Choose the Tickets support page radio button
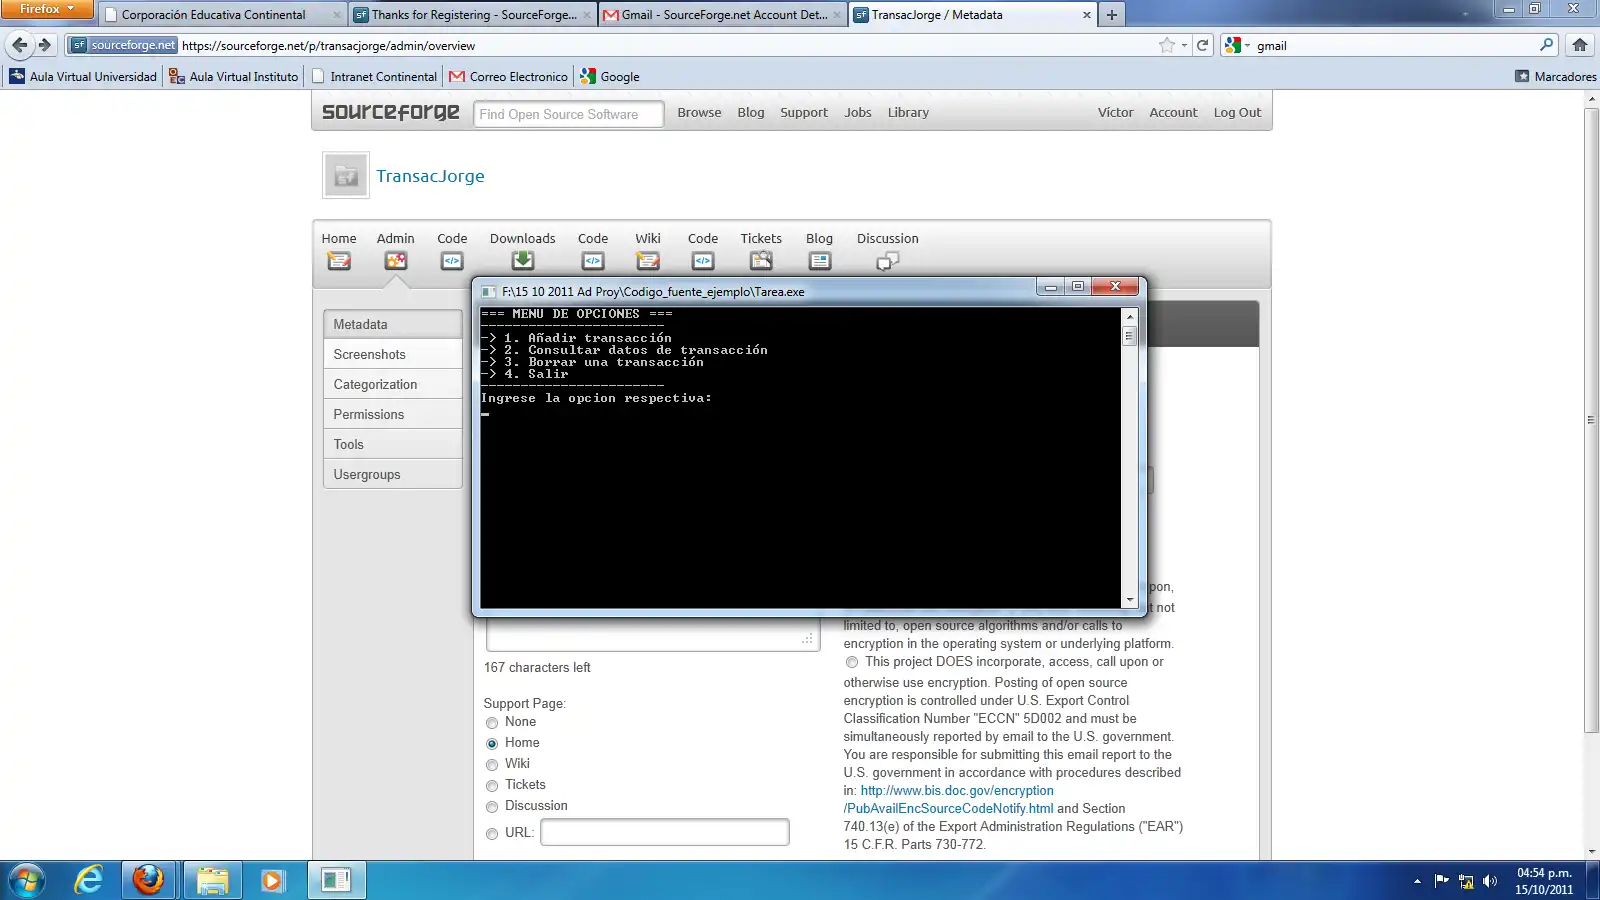 click(492, 786)
